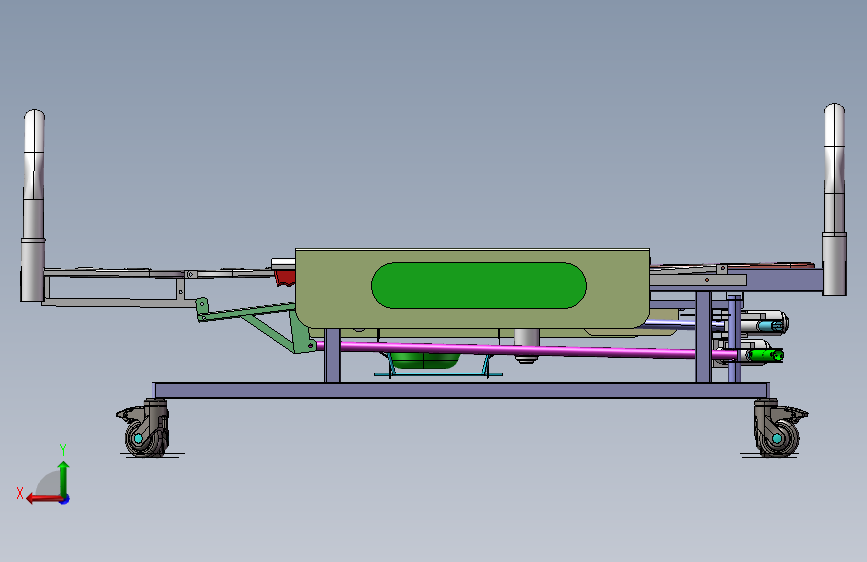Viewport: 867px width, 562px height.
Task: Select the right purple vertical support leg
Action: pos(703,336)
